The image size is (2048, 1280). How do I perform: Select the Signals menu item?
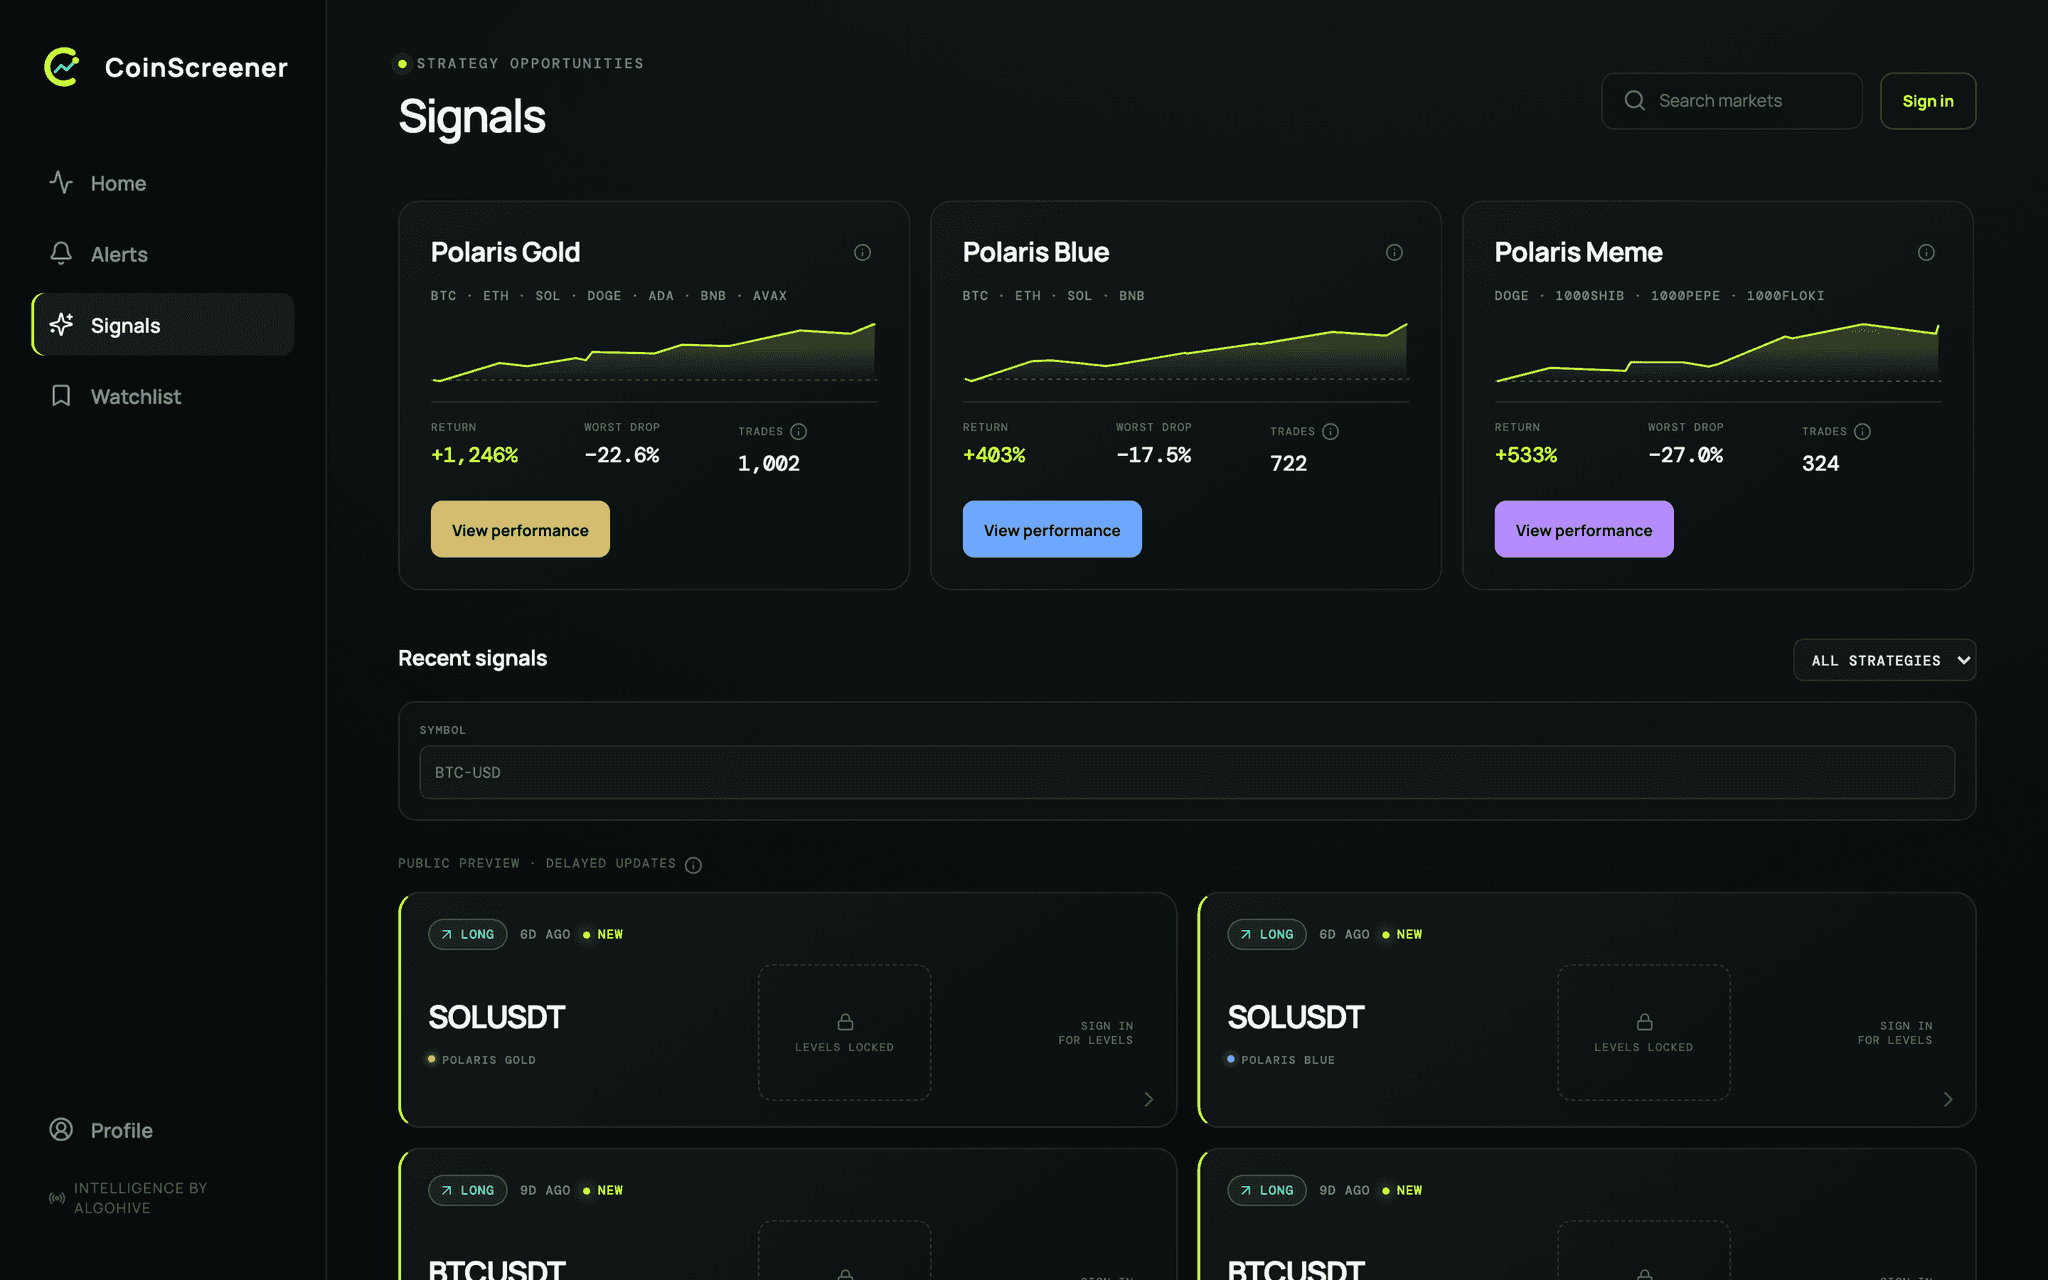(x=163, y=325)
